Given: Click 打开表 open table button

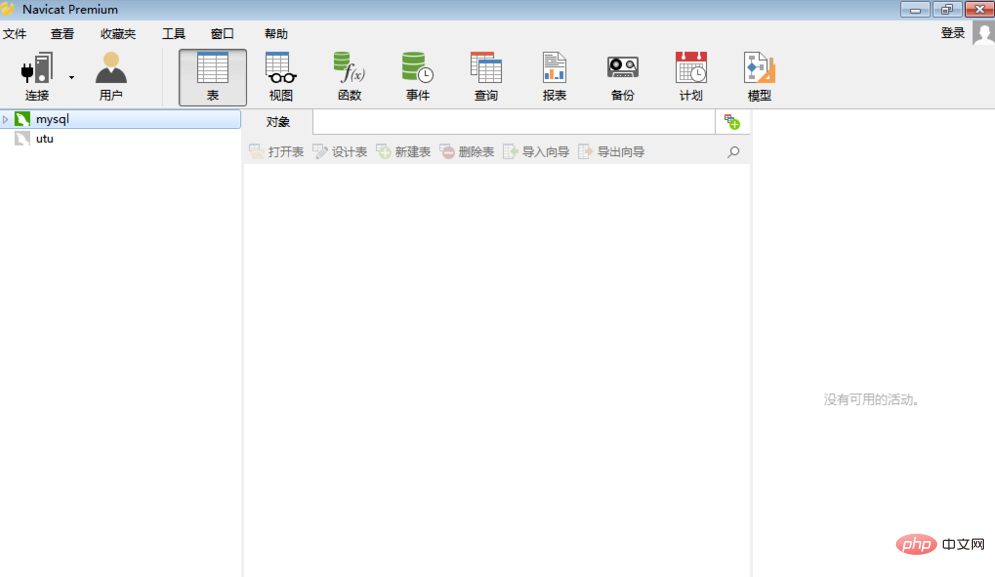Looking at the screenshot, I should pos(277,152).
